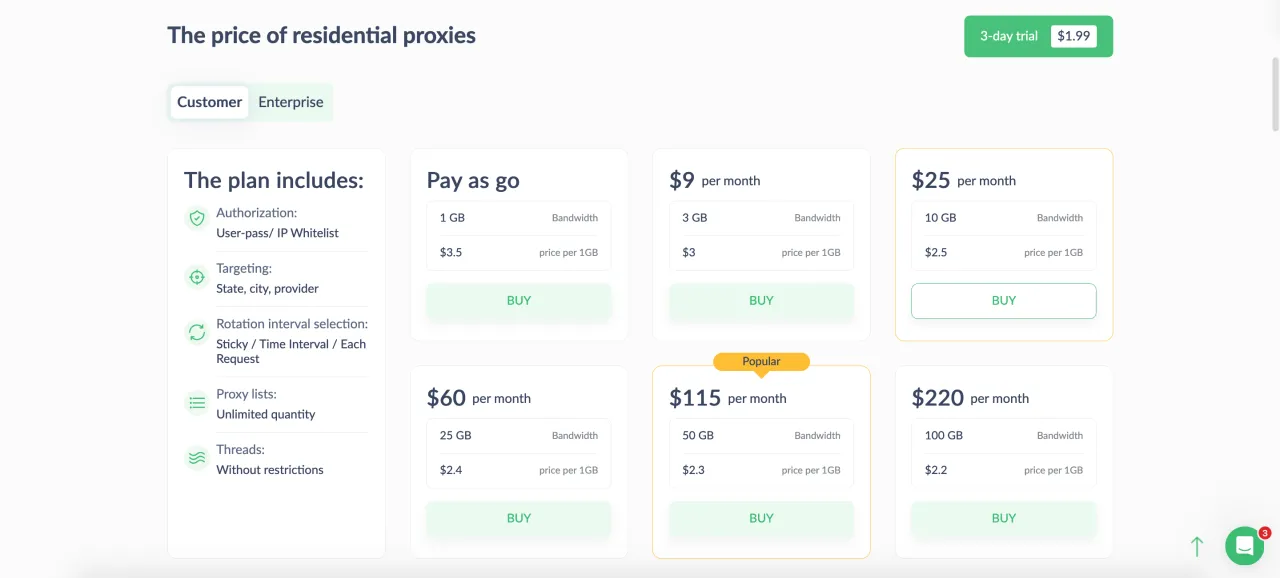Buy the $220 per month plan
Screen dimensions: 1280x578
click(1003, 518)
